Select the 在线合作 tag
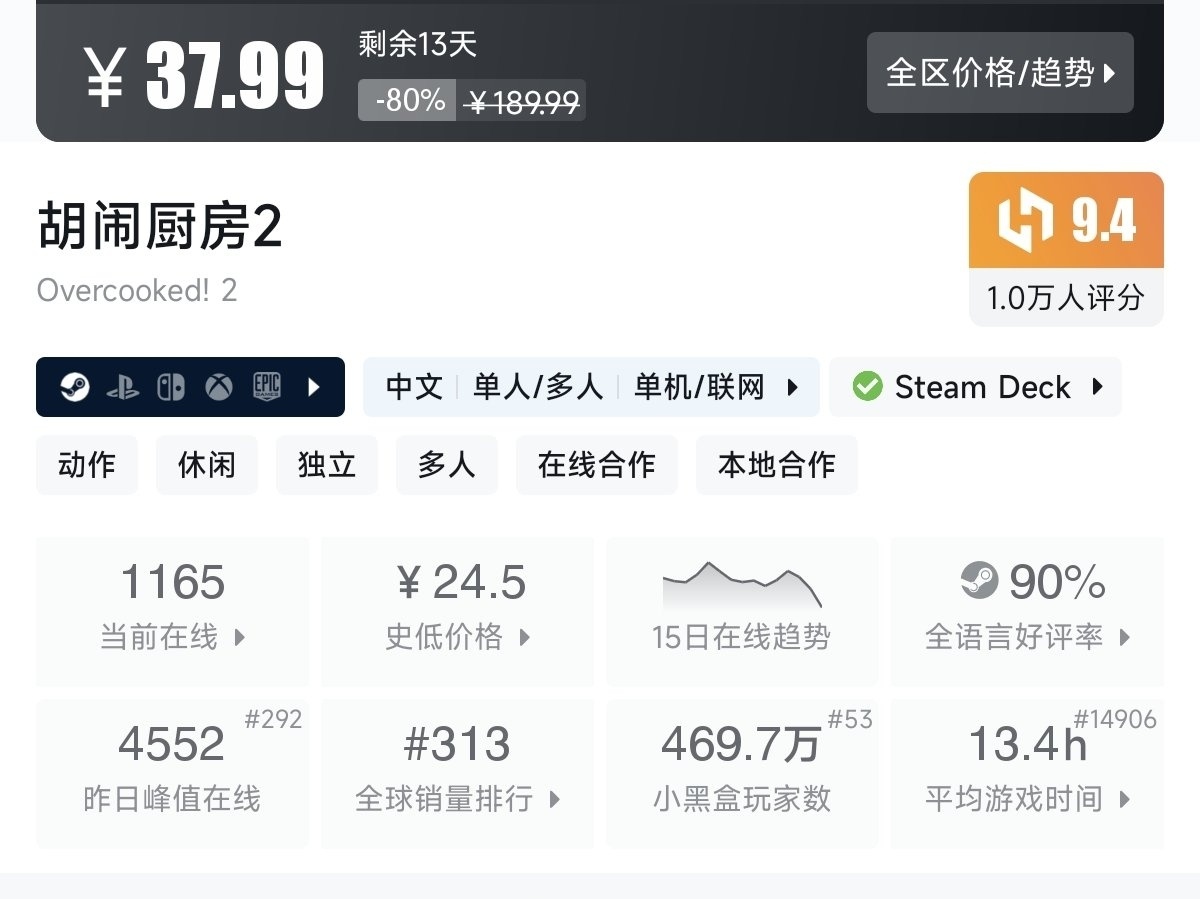1200x899 pixels. [596, 465]
